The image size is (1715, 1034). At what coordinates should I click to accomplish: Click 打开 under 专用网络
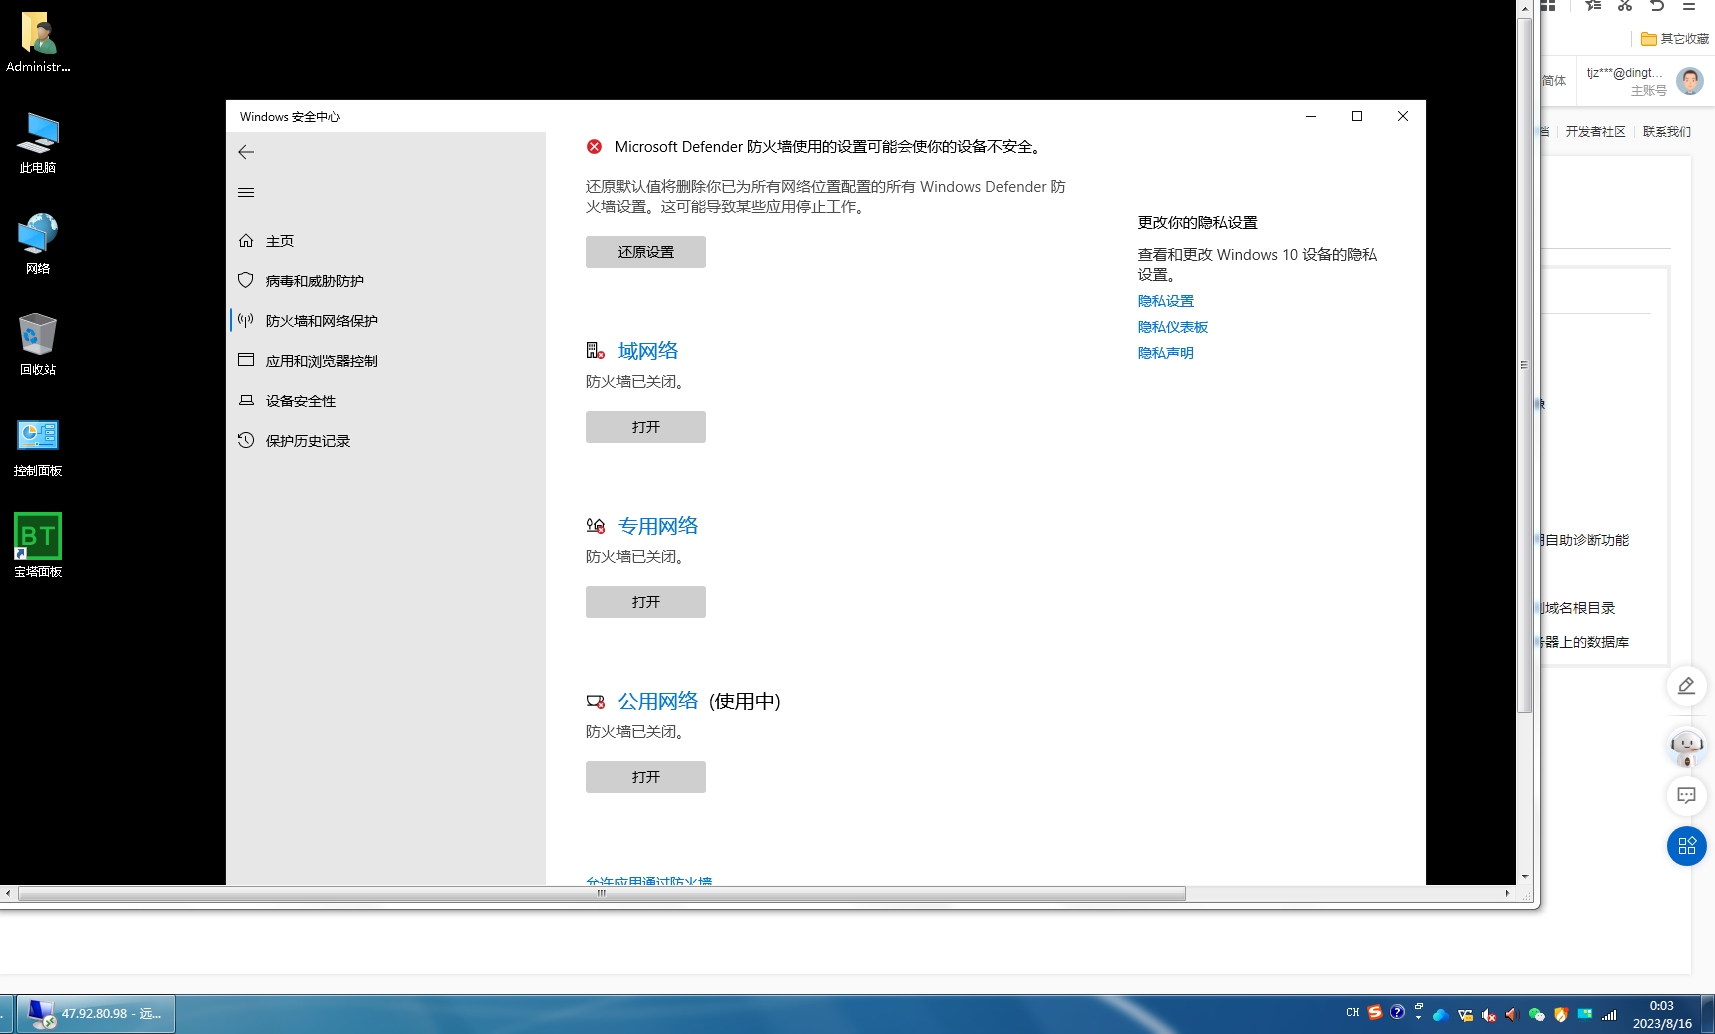[x=646, y=602]
